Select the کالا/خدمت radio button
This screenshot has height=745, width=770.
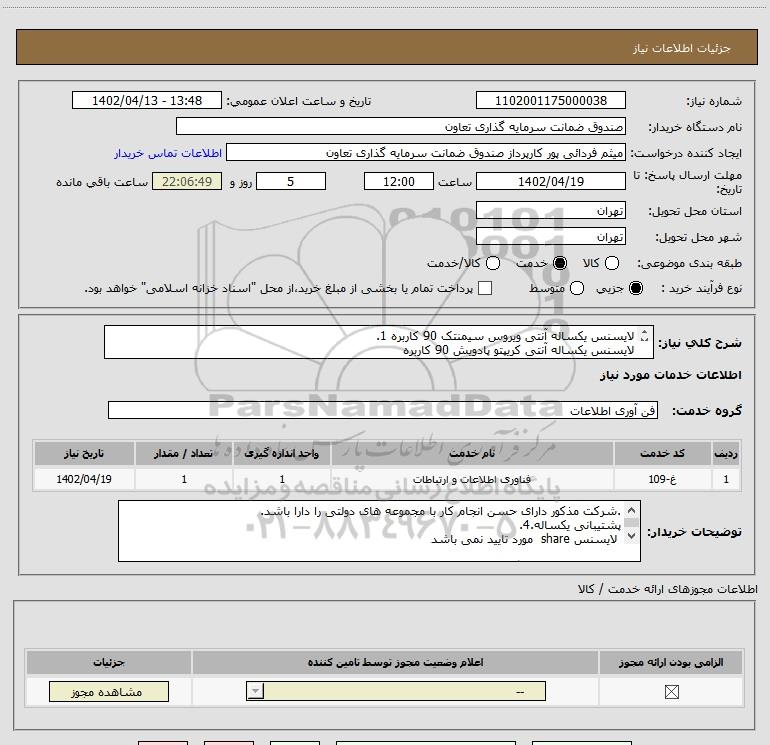click(493, 263)
